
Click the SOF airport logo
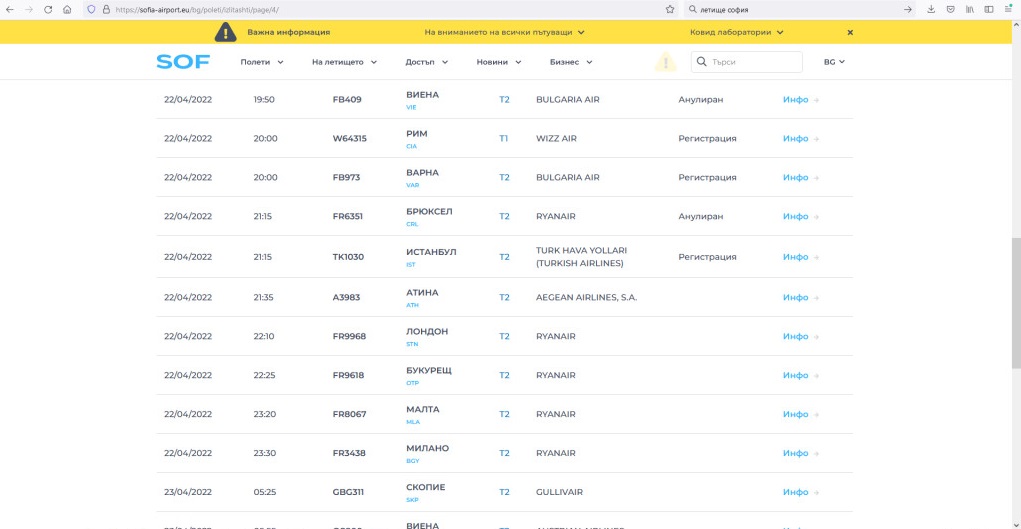(x=183, y=62)
